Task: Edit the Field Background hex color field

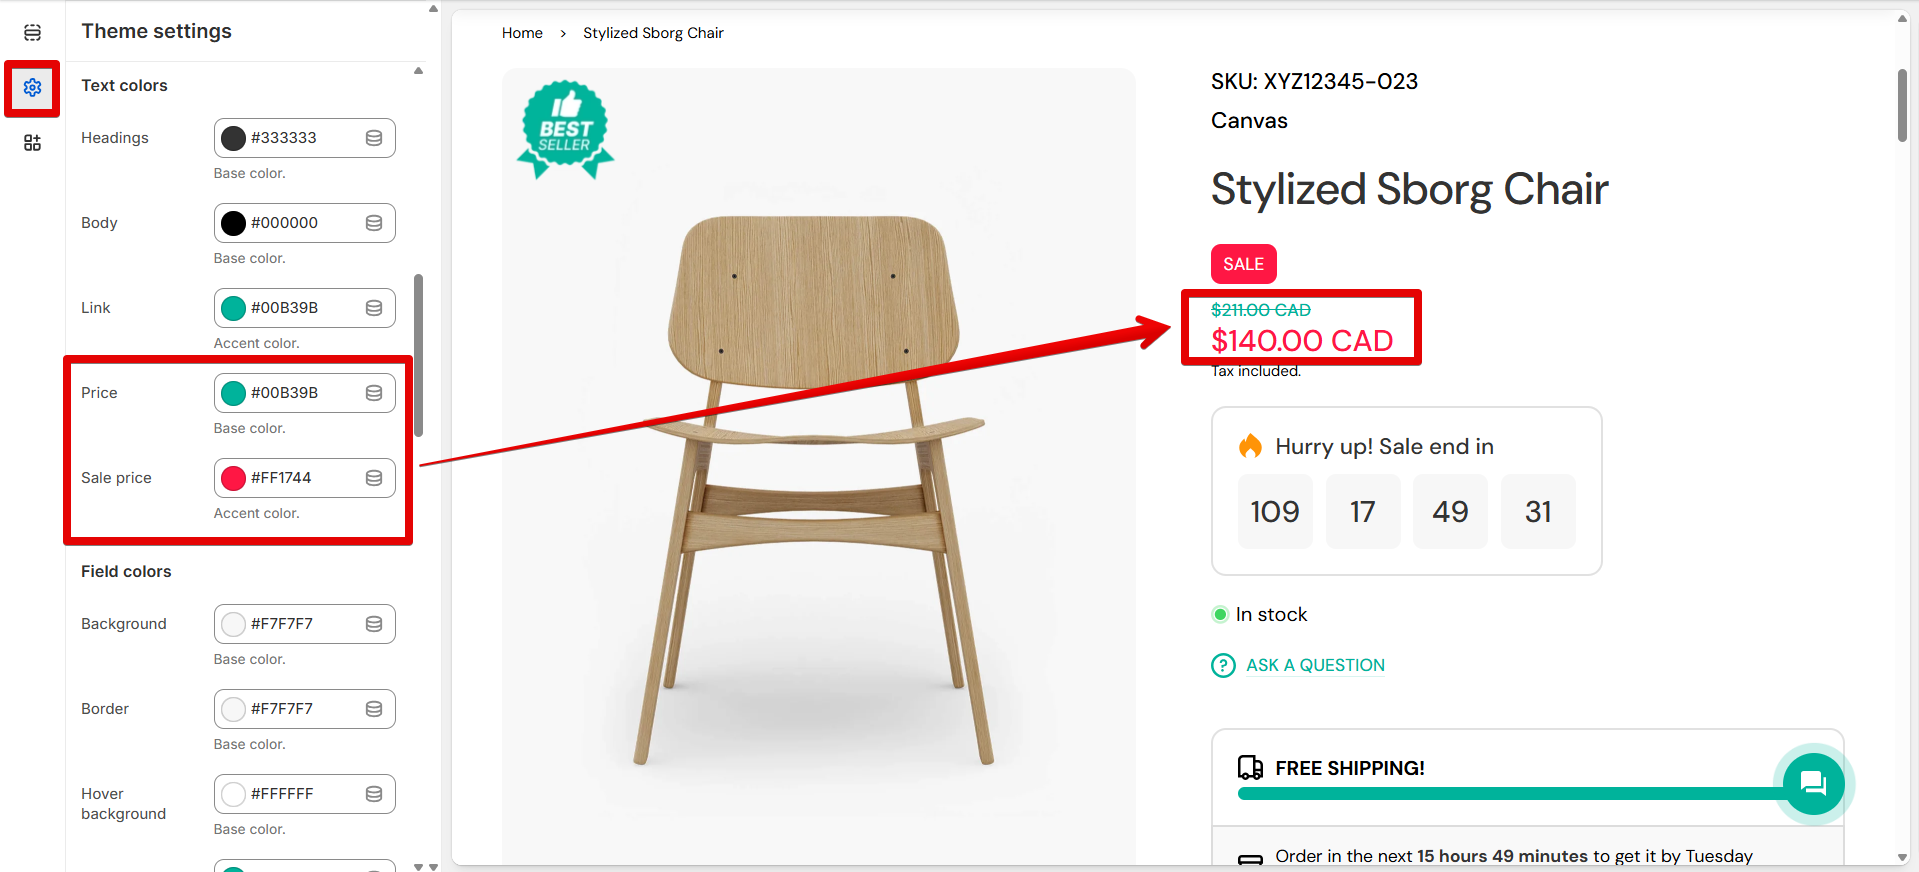Action: (300, 624)
